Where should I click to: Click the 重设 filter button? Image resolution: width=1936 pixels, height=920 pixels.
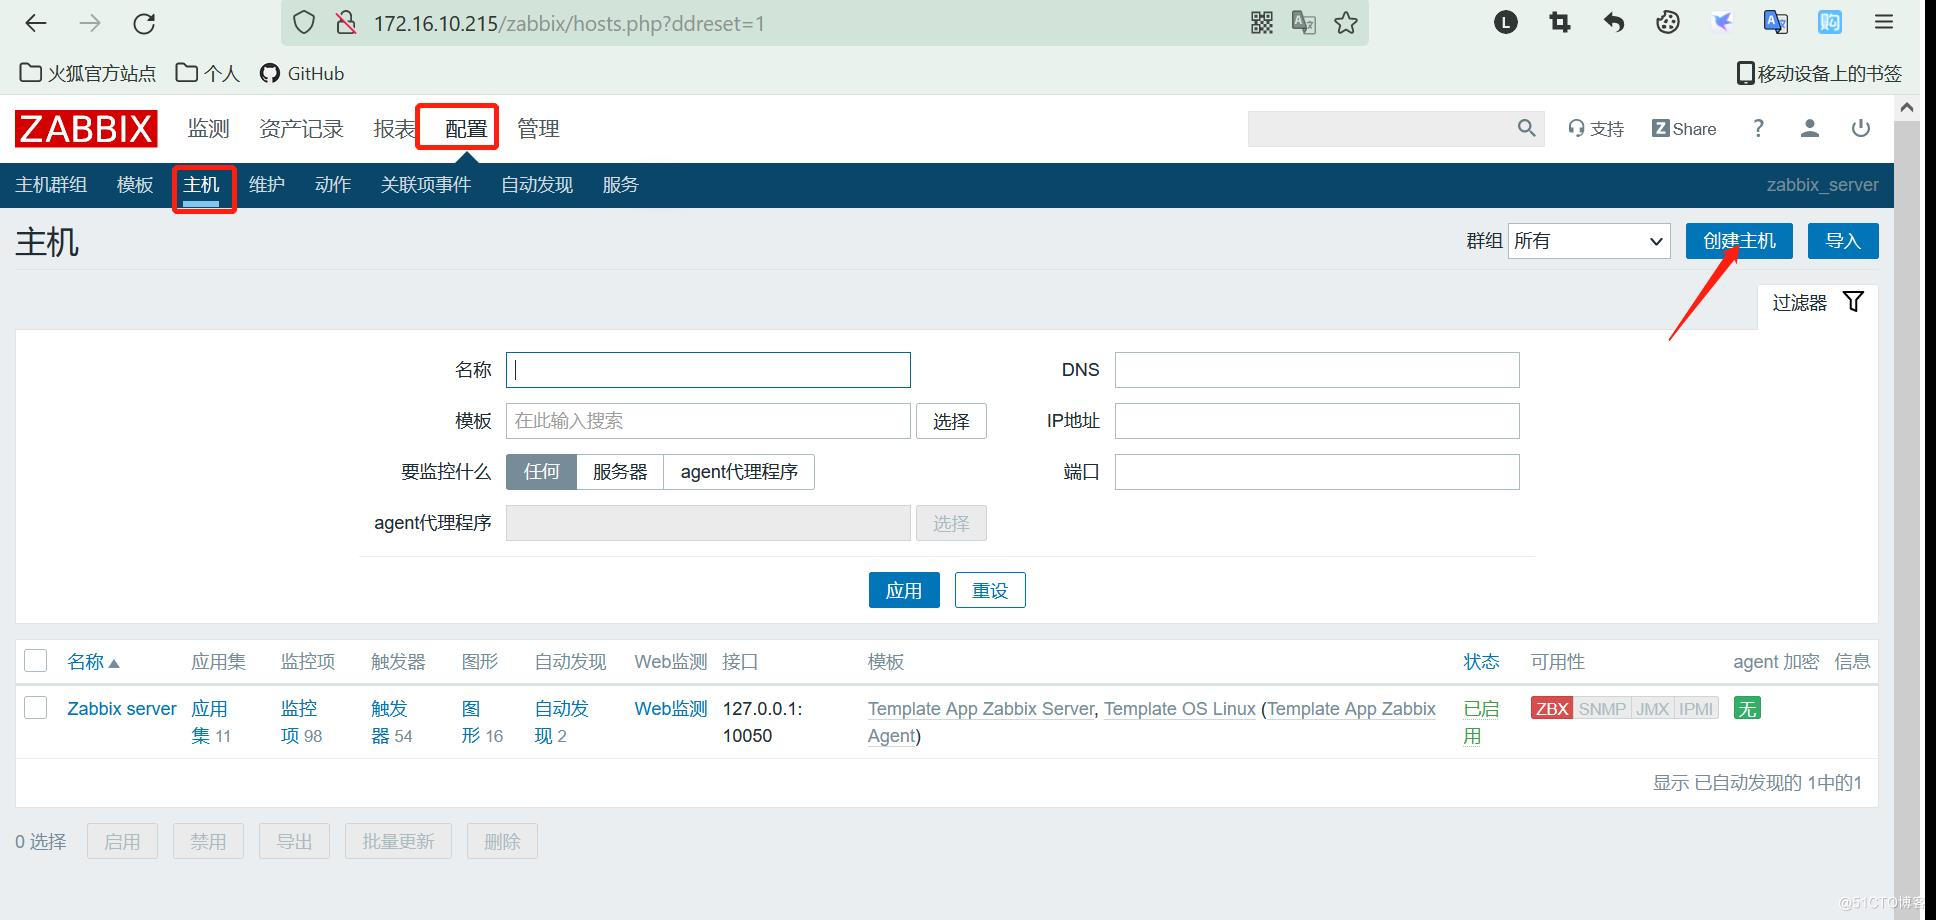[990, 590]
